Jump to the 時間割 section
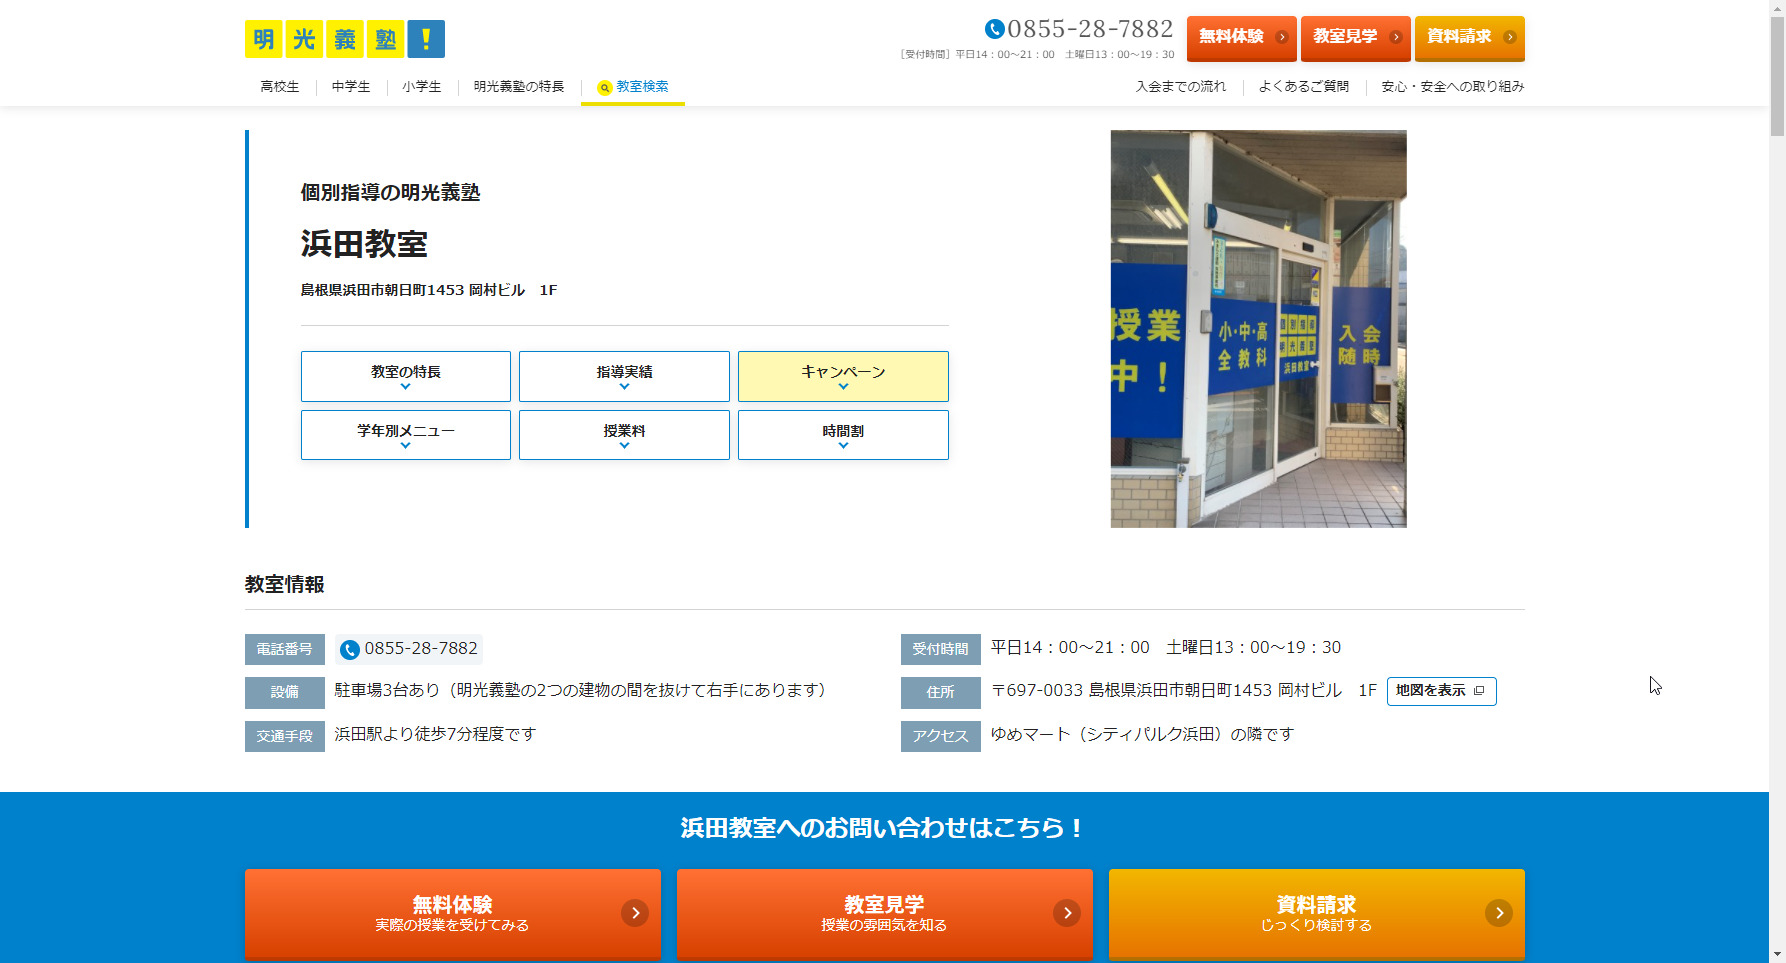The width and height of the screenshot is (1786, 963). click(x=843, y=435)
